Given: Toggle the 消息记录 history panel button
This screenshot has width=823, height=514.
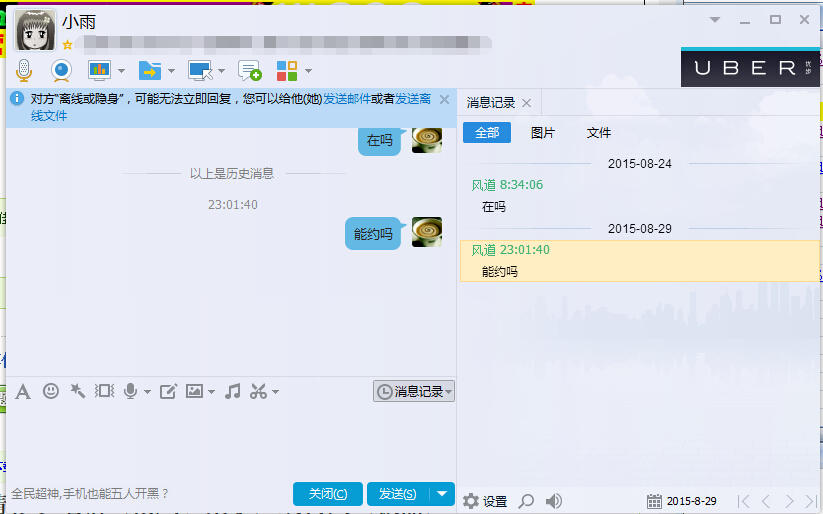Looking at the screenshot, I should (413, 391).
